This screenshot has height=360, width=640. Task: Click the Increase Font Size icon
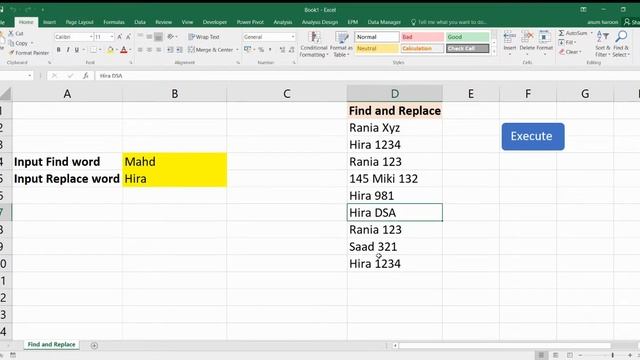(120, 37)
